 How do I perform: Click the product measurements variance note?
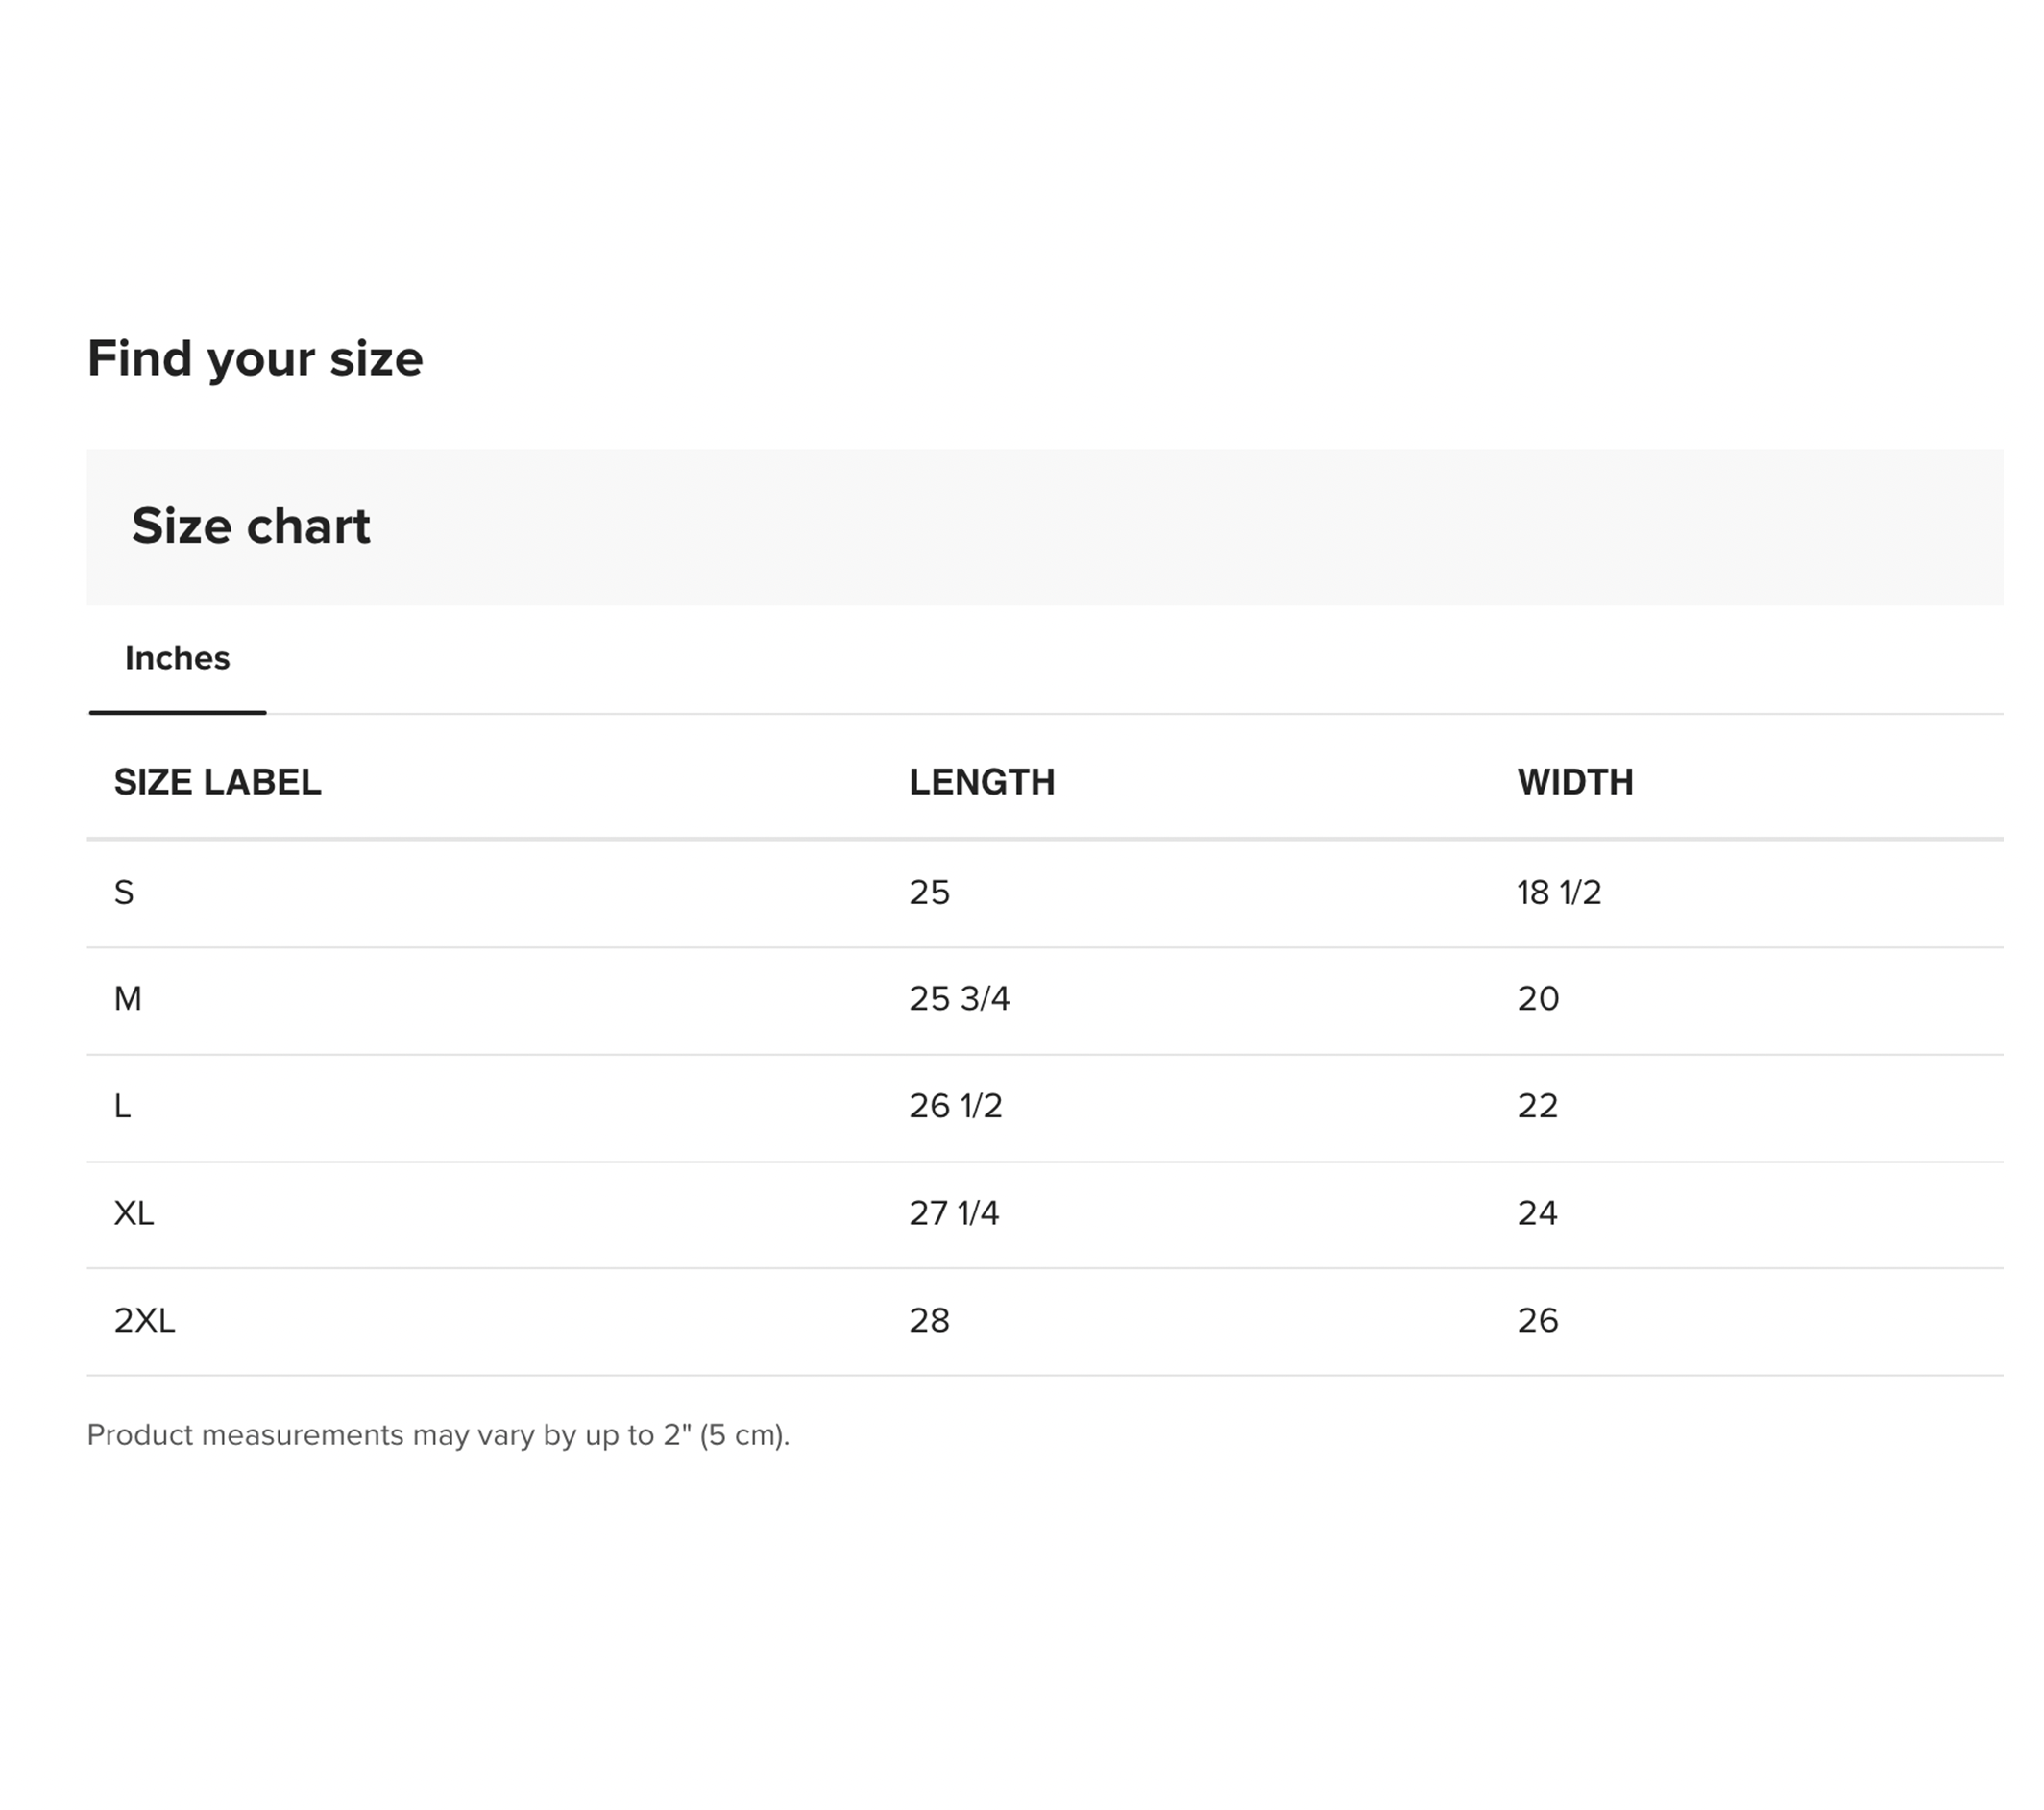[438, 1435]
